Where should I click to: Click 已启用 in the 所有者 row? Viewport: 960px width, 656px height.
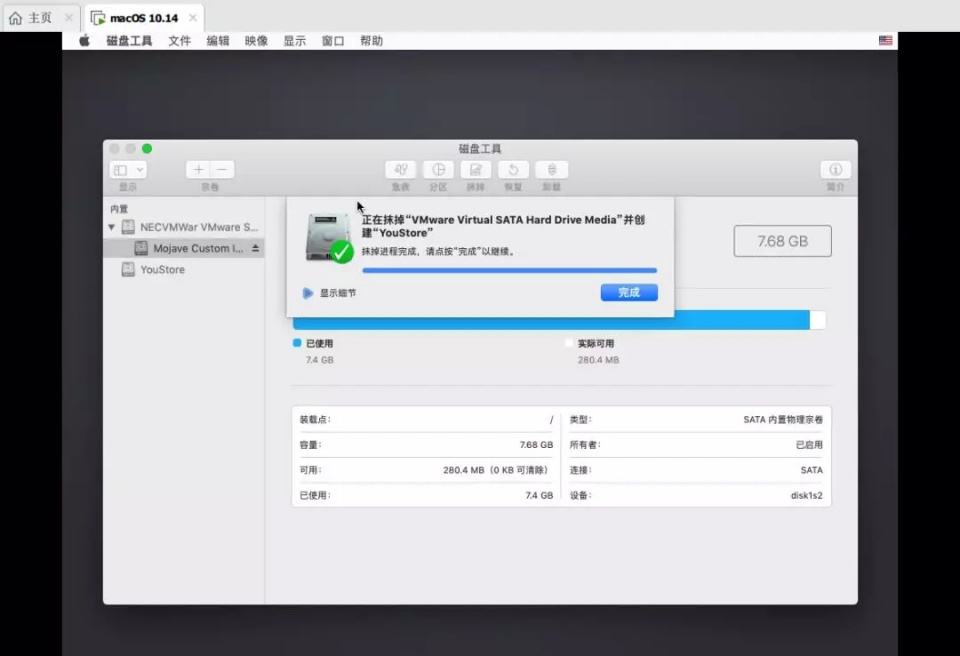[x=809, y=445]
